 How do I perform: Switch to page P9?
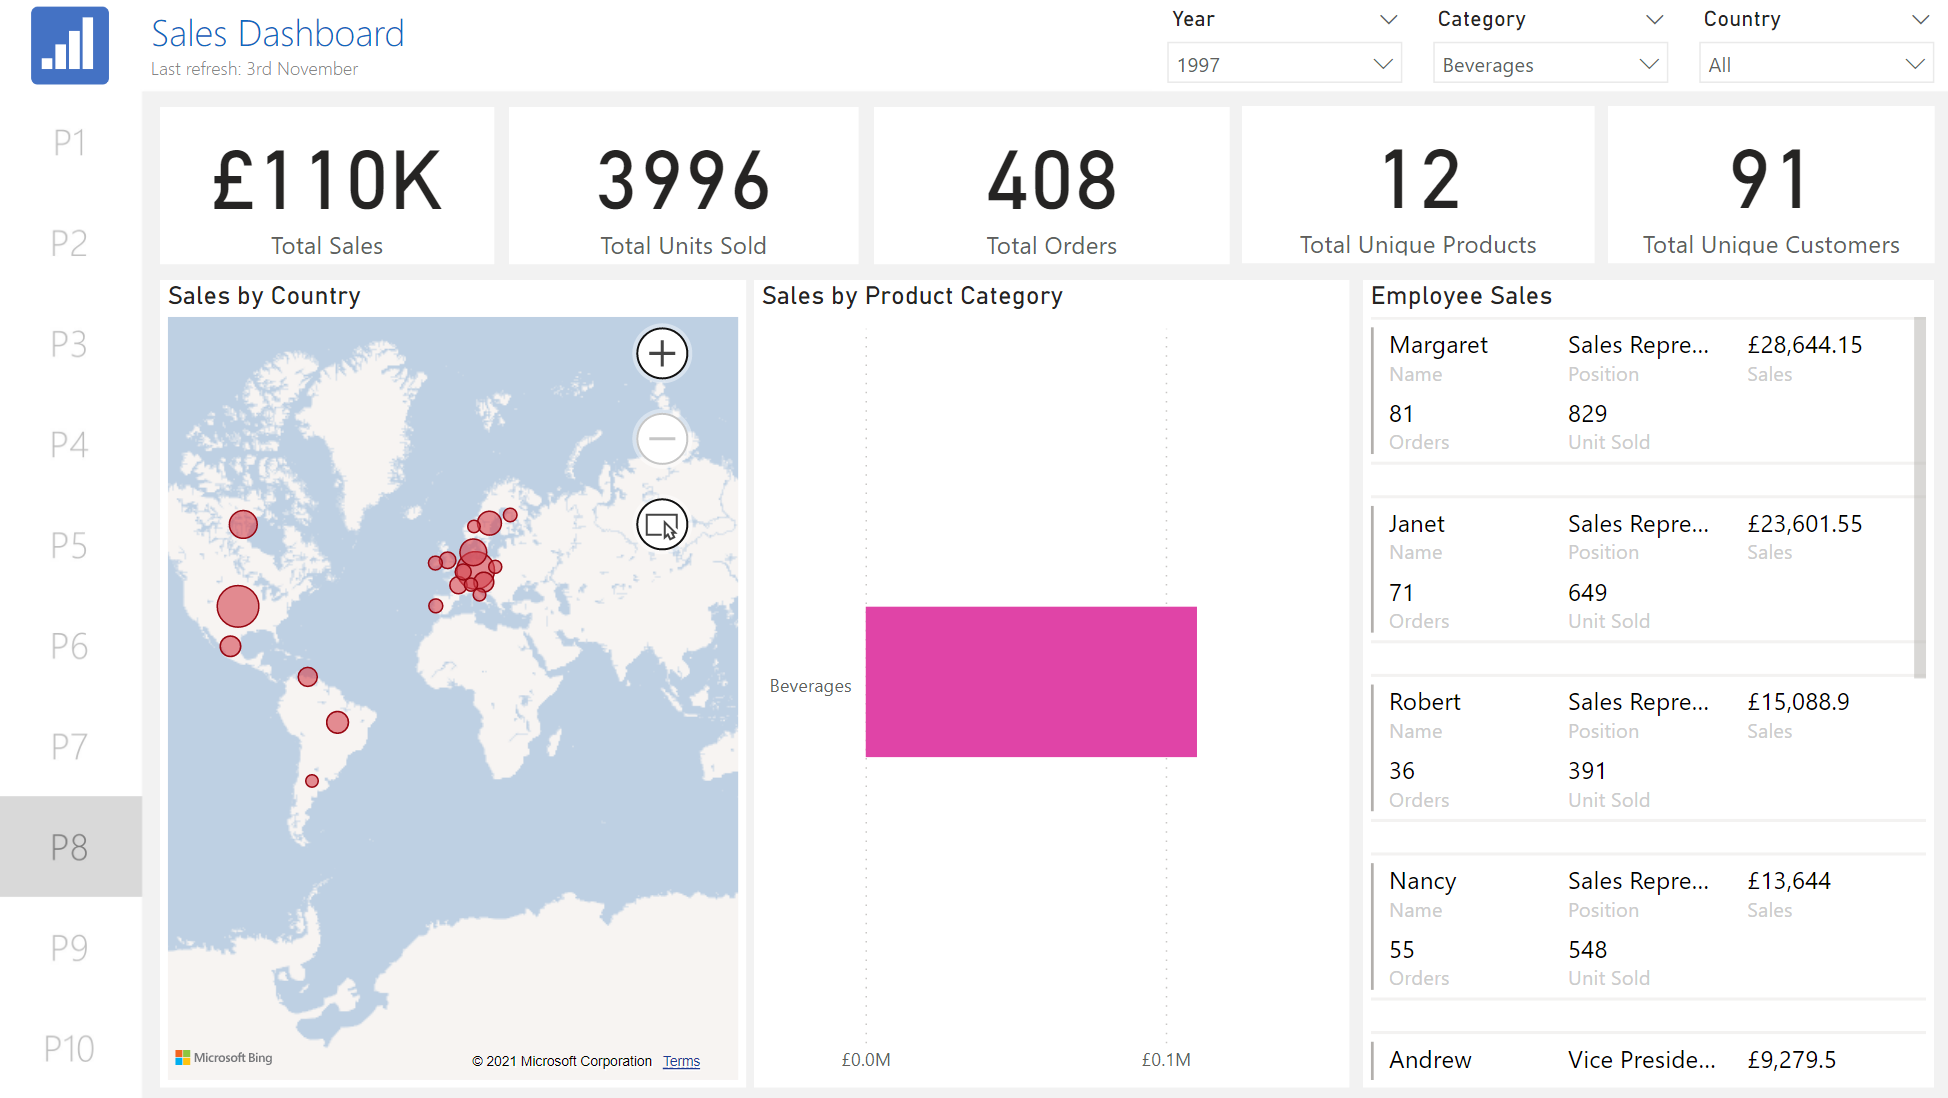coord(70,947)
